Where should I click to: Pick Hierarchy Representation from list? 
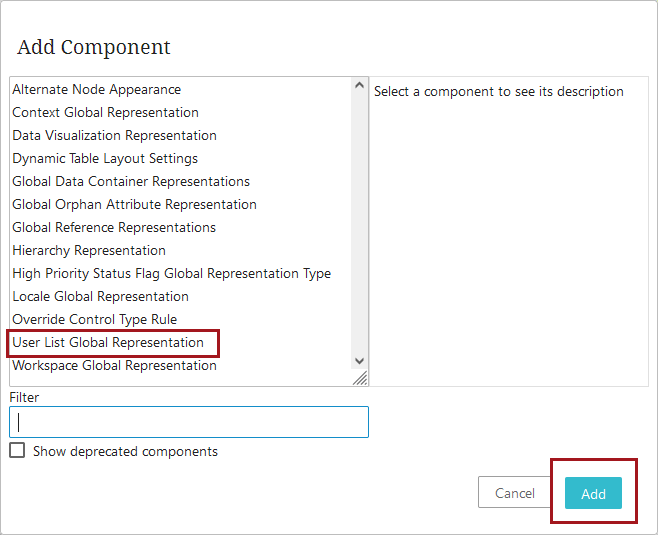[x=89, y=251]
